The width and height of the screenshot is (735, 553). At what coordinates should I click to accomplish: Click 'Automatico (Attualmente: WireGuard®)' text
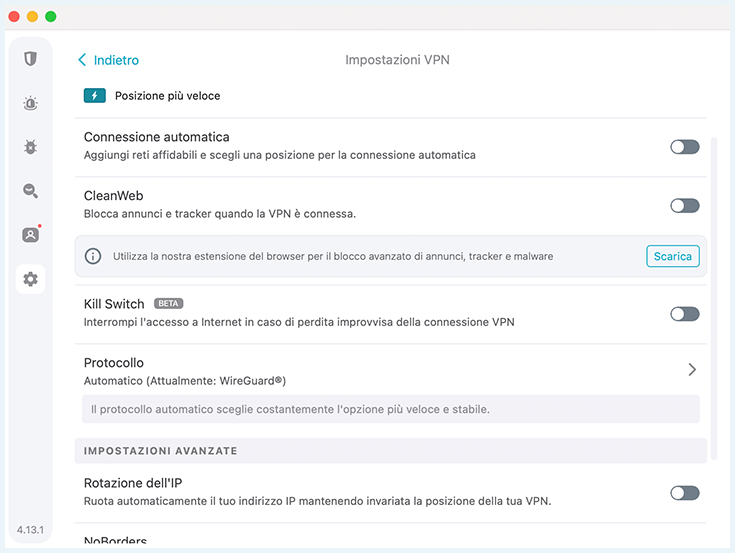[x=185, y=381]
